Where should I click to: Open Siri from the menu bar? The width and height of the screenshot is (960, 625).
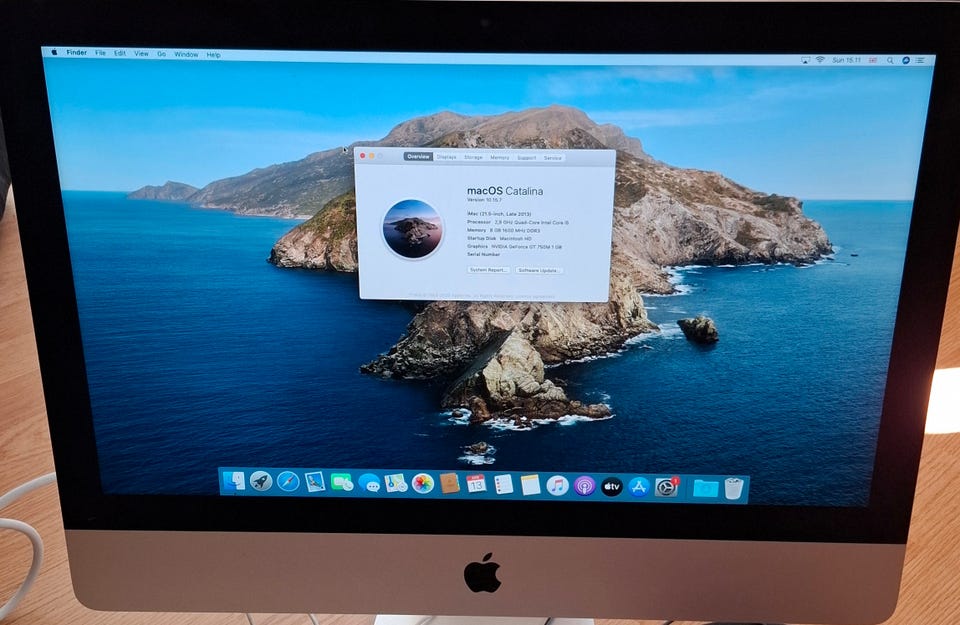tap(906, 61)
